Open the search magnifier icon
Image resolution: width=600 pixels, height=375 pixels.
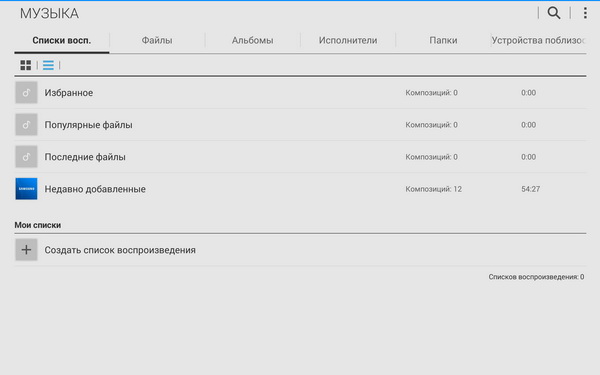point(554,13)
